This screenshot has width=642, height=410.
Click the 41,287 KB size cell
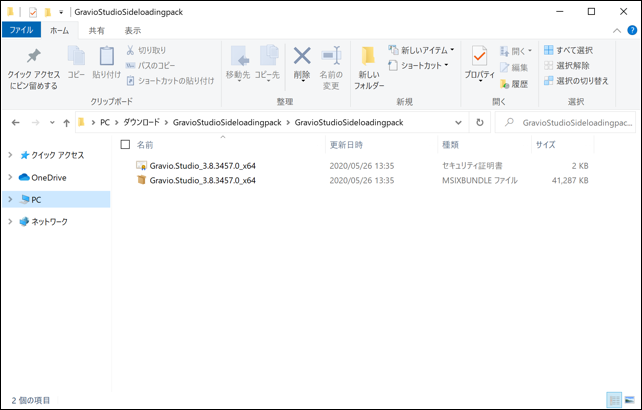[x=570, y=180]
